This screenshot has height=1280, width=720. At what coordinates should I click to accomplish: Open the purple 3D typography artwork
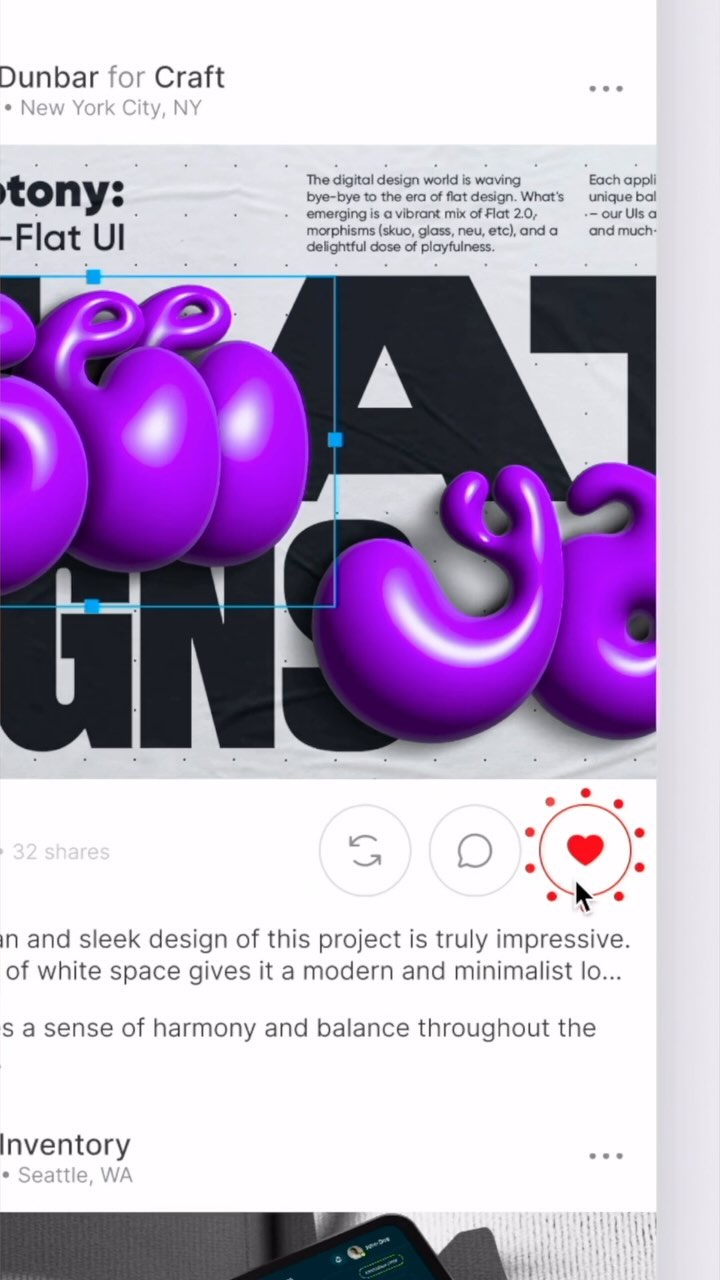pos(328,461)
